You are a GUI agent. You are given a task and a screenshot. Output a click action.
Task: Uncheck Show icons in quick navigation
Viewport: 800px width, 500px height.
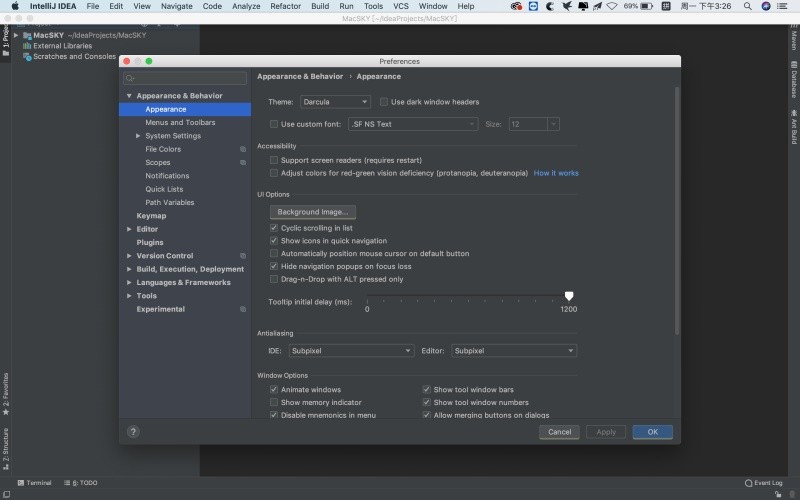click(x=273, y=241)
